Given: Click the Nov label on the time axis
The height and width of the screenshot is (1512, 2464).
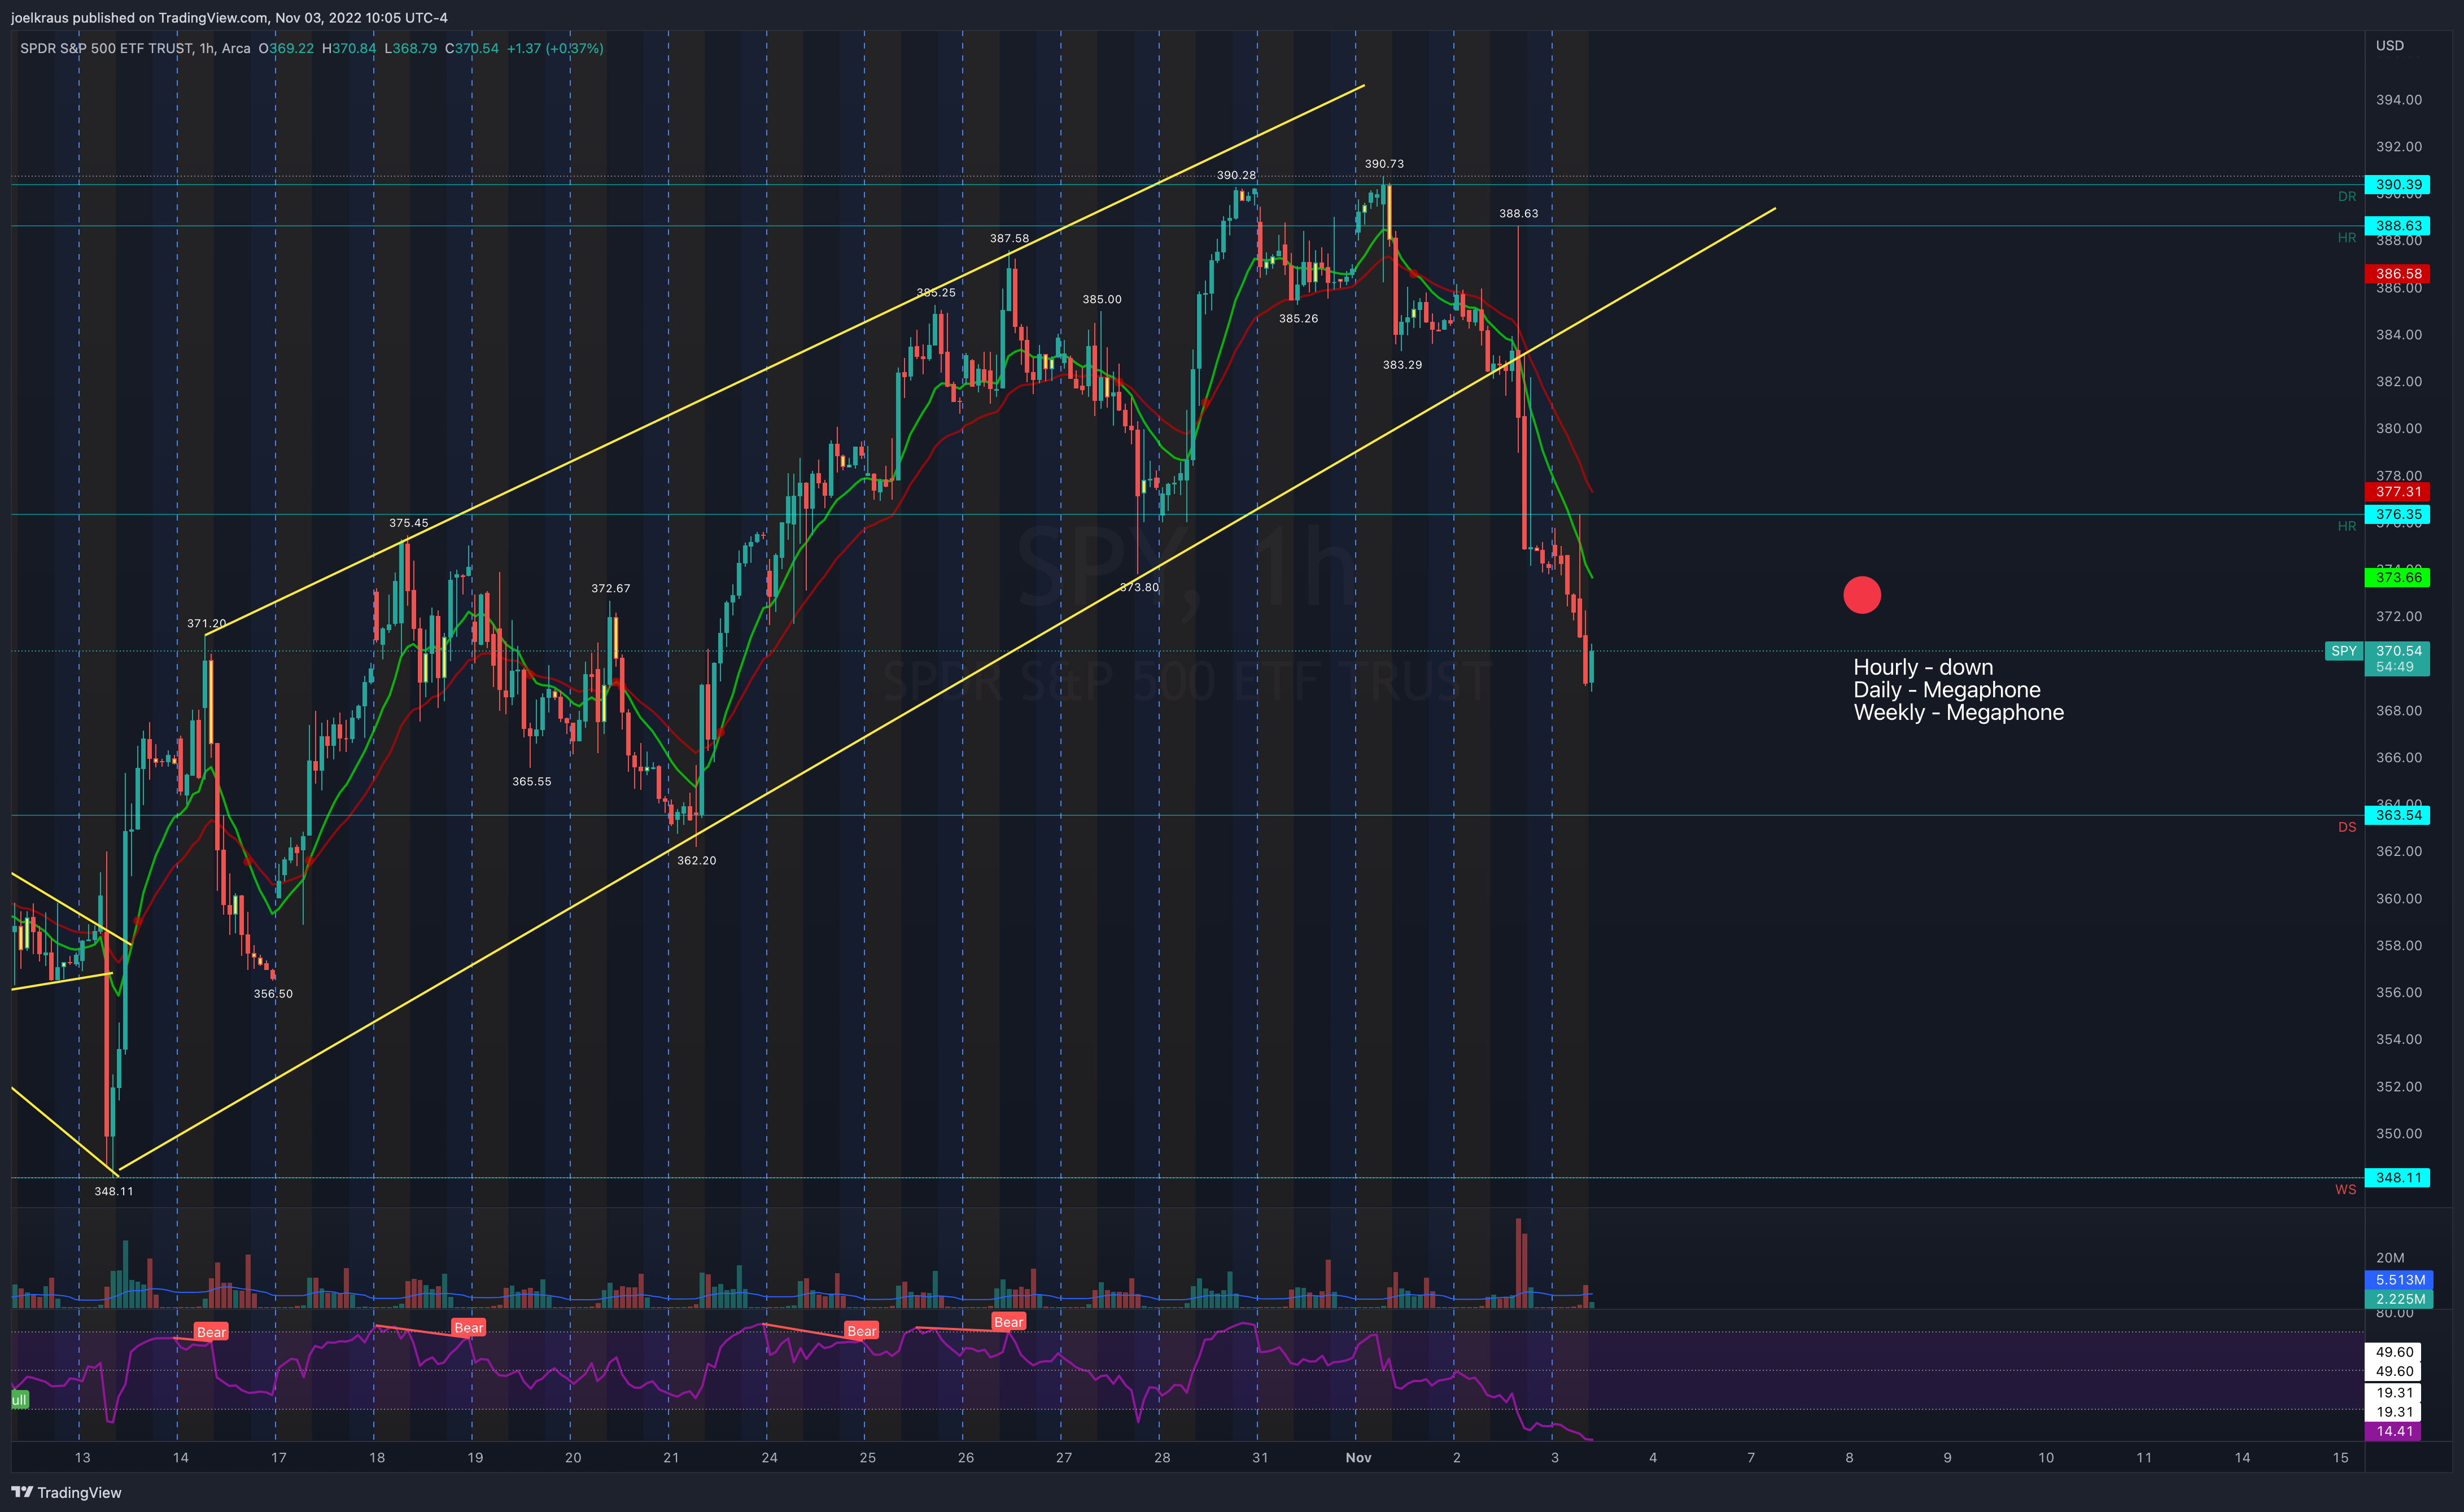Looking at the screenshot, I should coord(1358,1457).
